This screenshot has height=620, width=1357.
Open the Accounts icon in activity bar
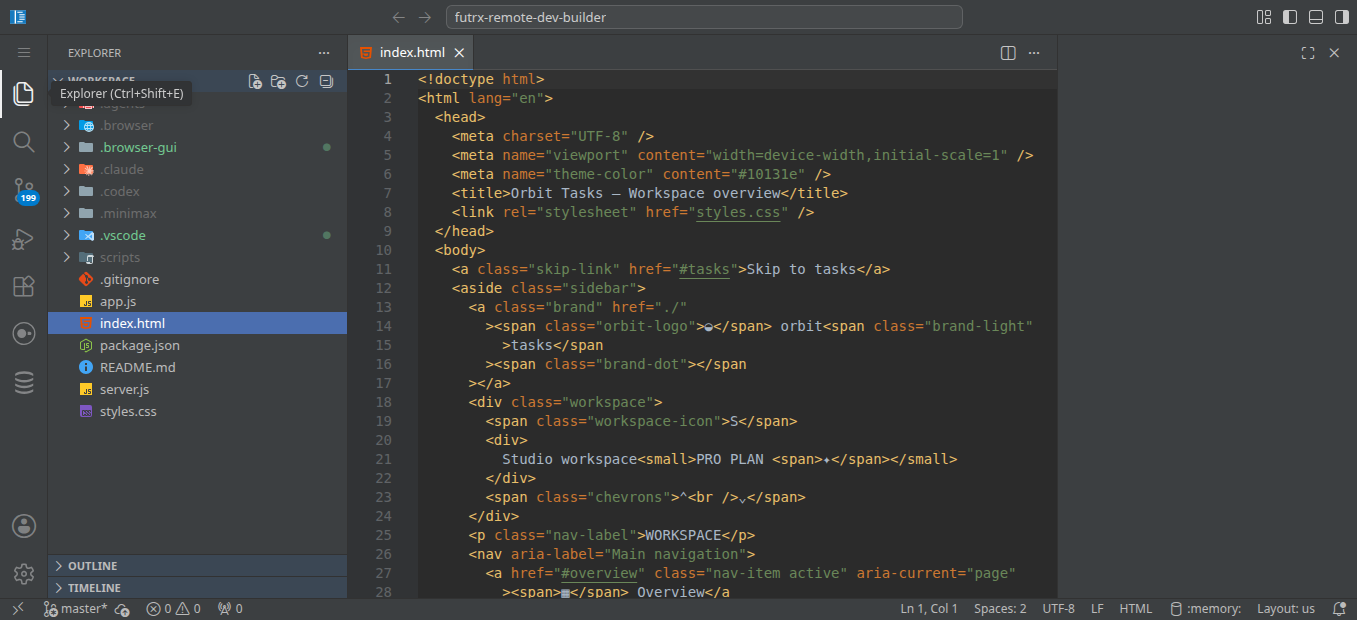(x=24, y=526)
